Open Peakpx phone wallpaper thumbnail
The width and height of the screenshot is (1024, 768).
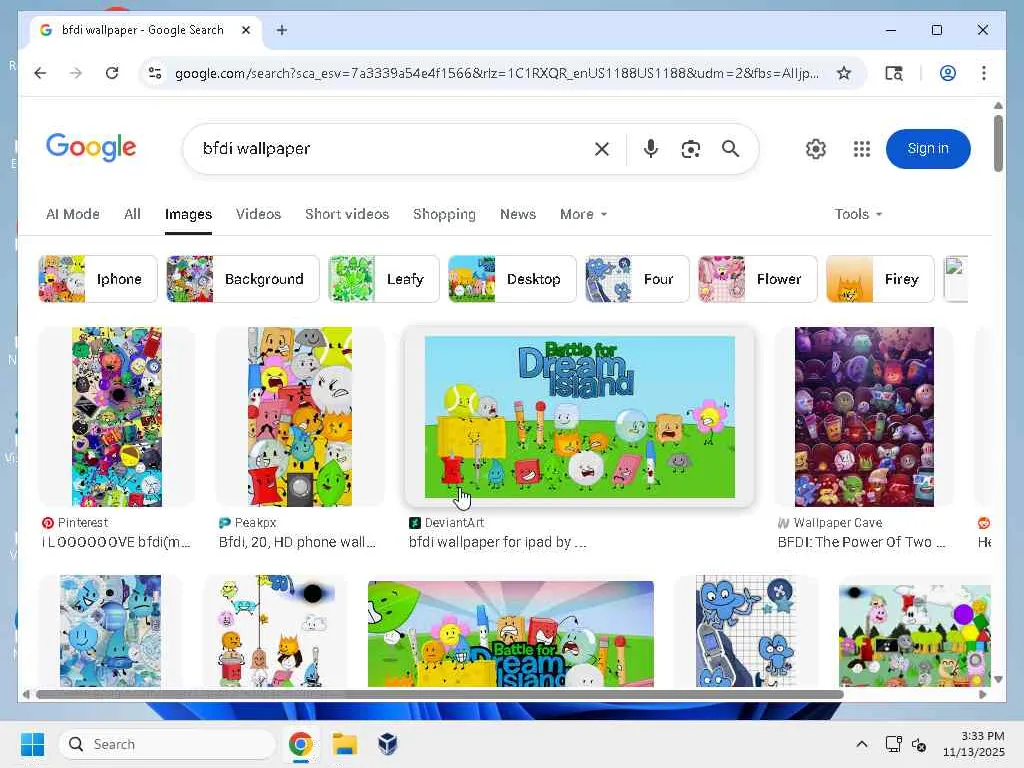[300, 417]
